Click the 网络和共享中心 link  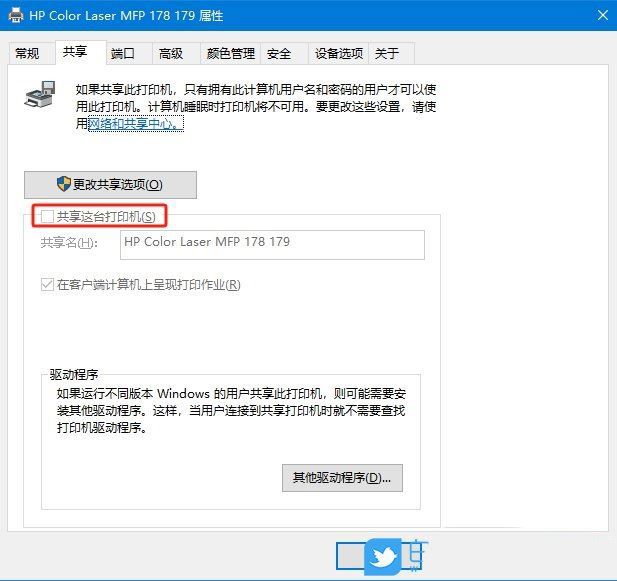click(x=135, y=124)
